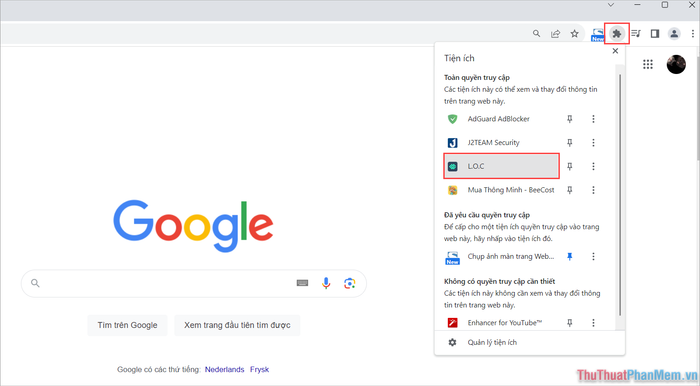Open Chrome three-dot main menu
Viewport: 700px width, 386px height.
coord(693,33)
